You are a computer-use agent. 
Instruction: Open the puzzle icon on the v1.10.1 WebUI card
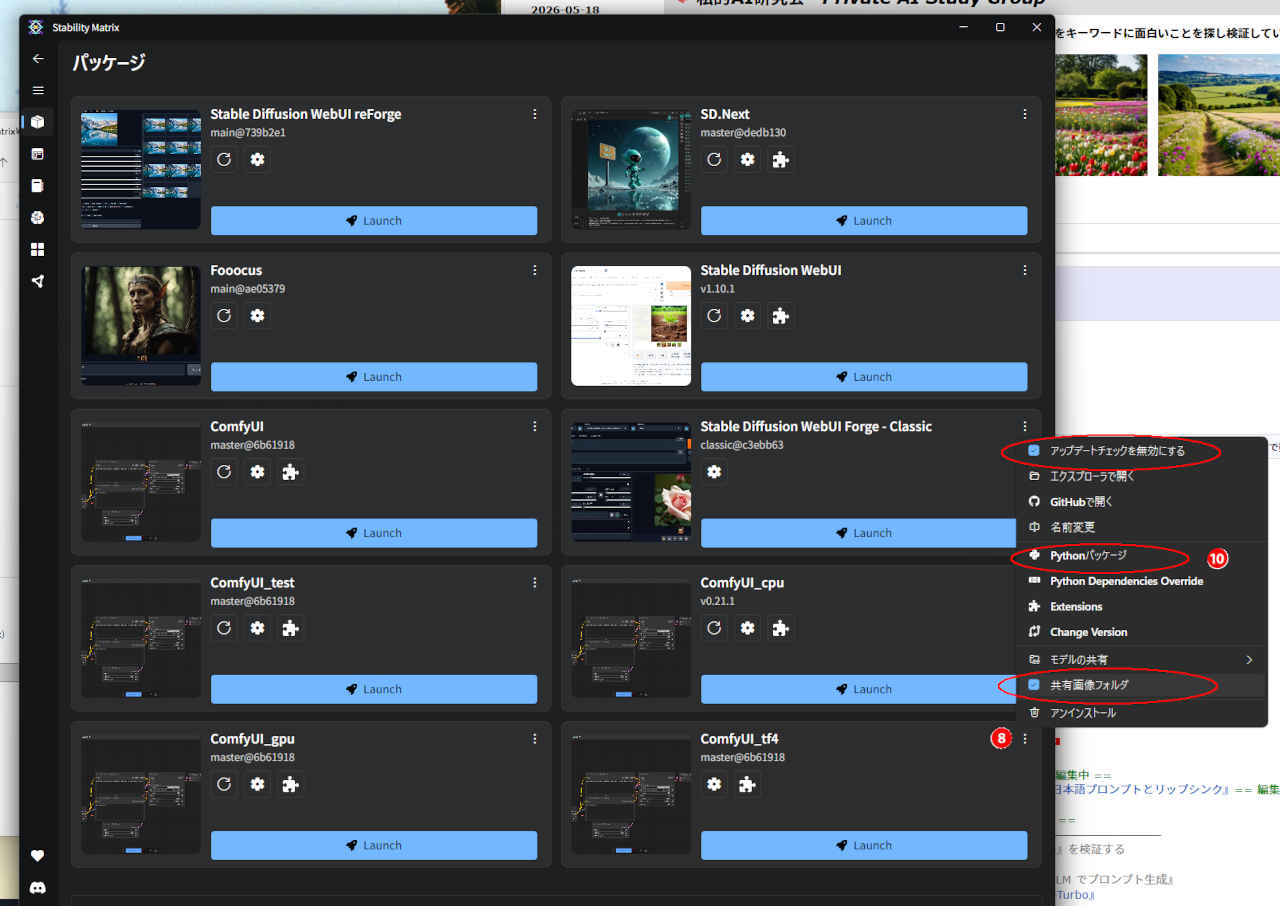click(781, 315)
